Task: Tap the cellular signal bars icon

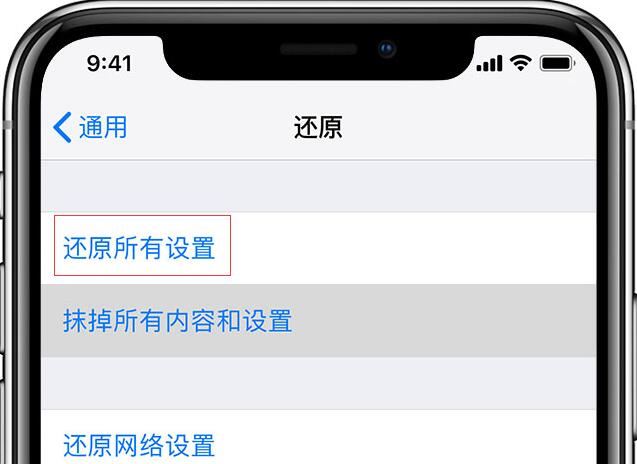Action: tap(489, 64)
